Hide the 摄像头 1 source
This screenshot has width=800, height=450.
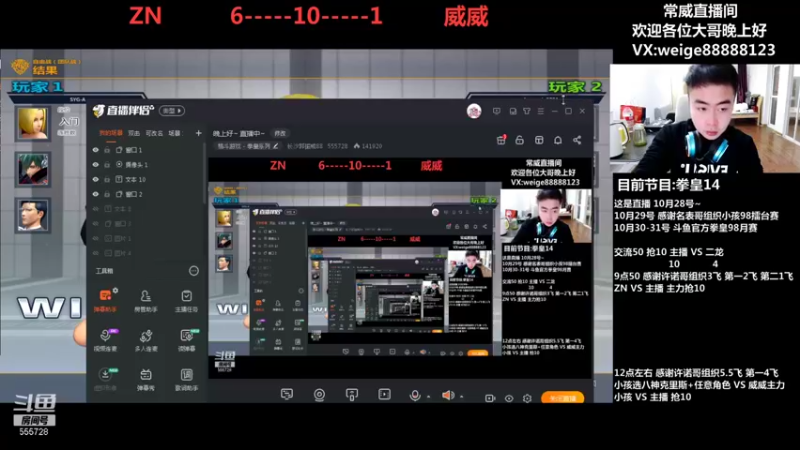[95, 165]
